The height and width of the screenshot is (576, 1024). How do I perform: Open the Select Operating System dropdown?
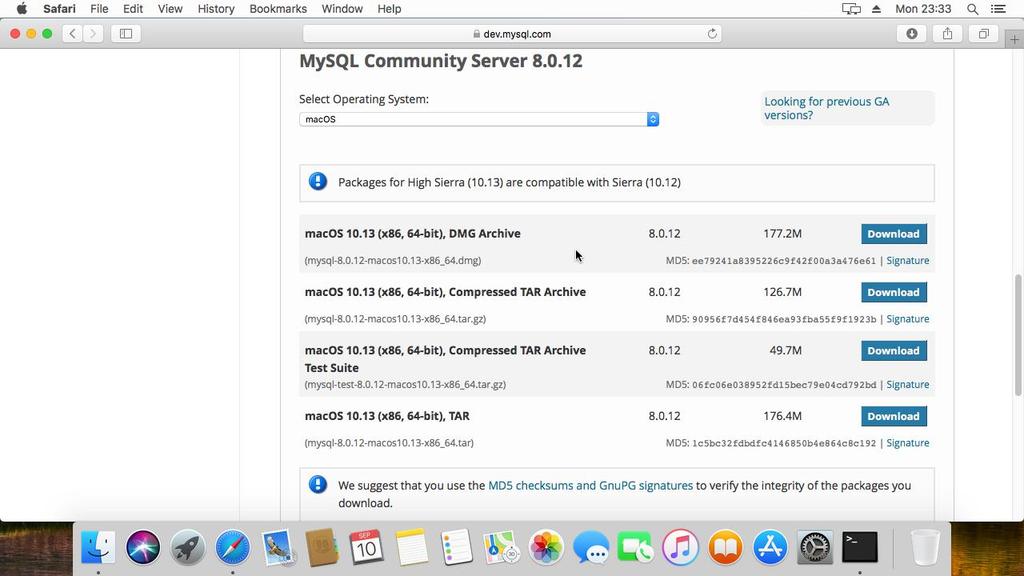tap(479, 119)
